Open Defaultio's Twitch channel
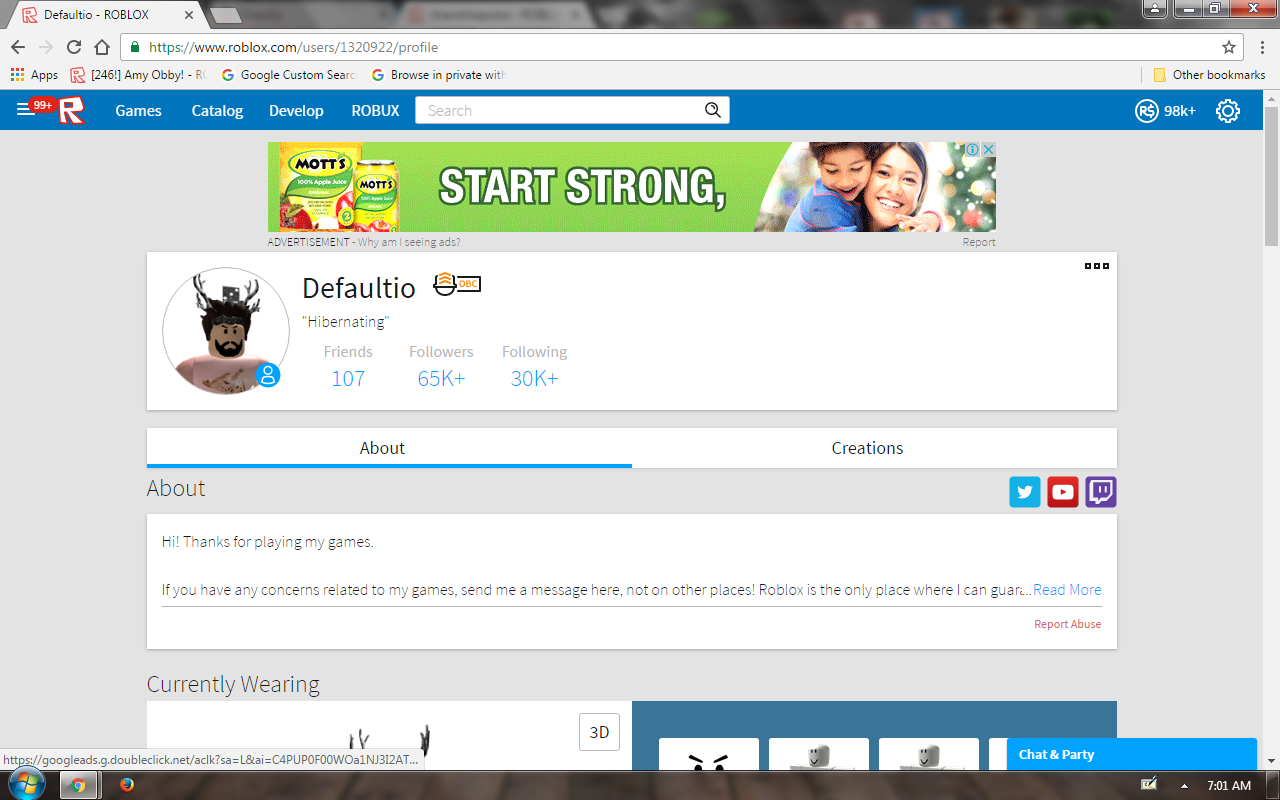1280x800 pixels. pyautogui.click(x=1101, y=492)
